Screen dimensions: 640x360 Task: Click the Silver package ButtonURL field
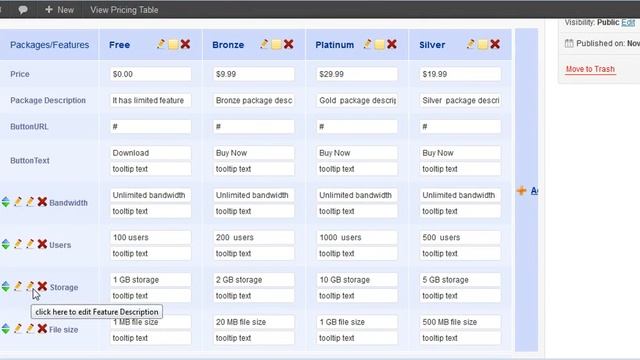click(x=460, y=127)
